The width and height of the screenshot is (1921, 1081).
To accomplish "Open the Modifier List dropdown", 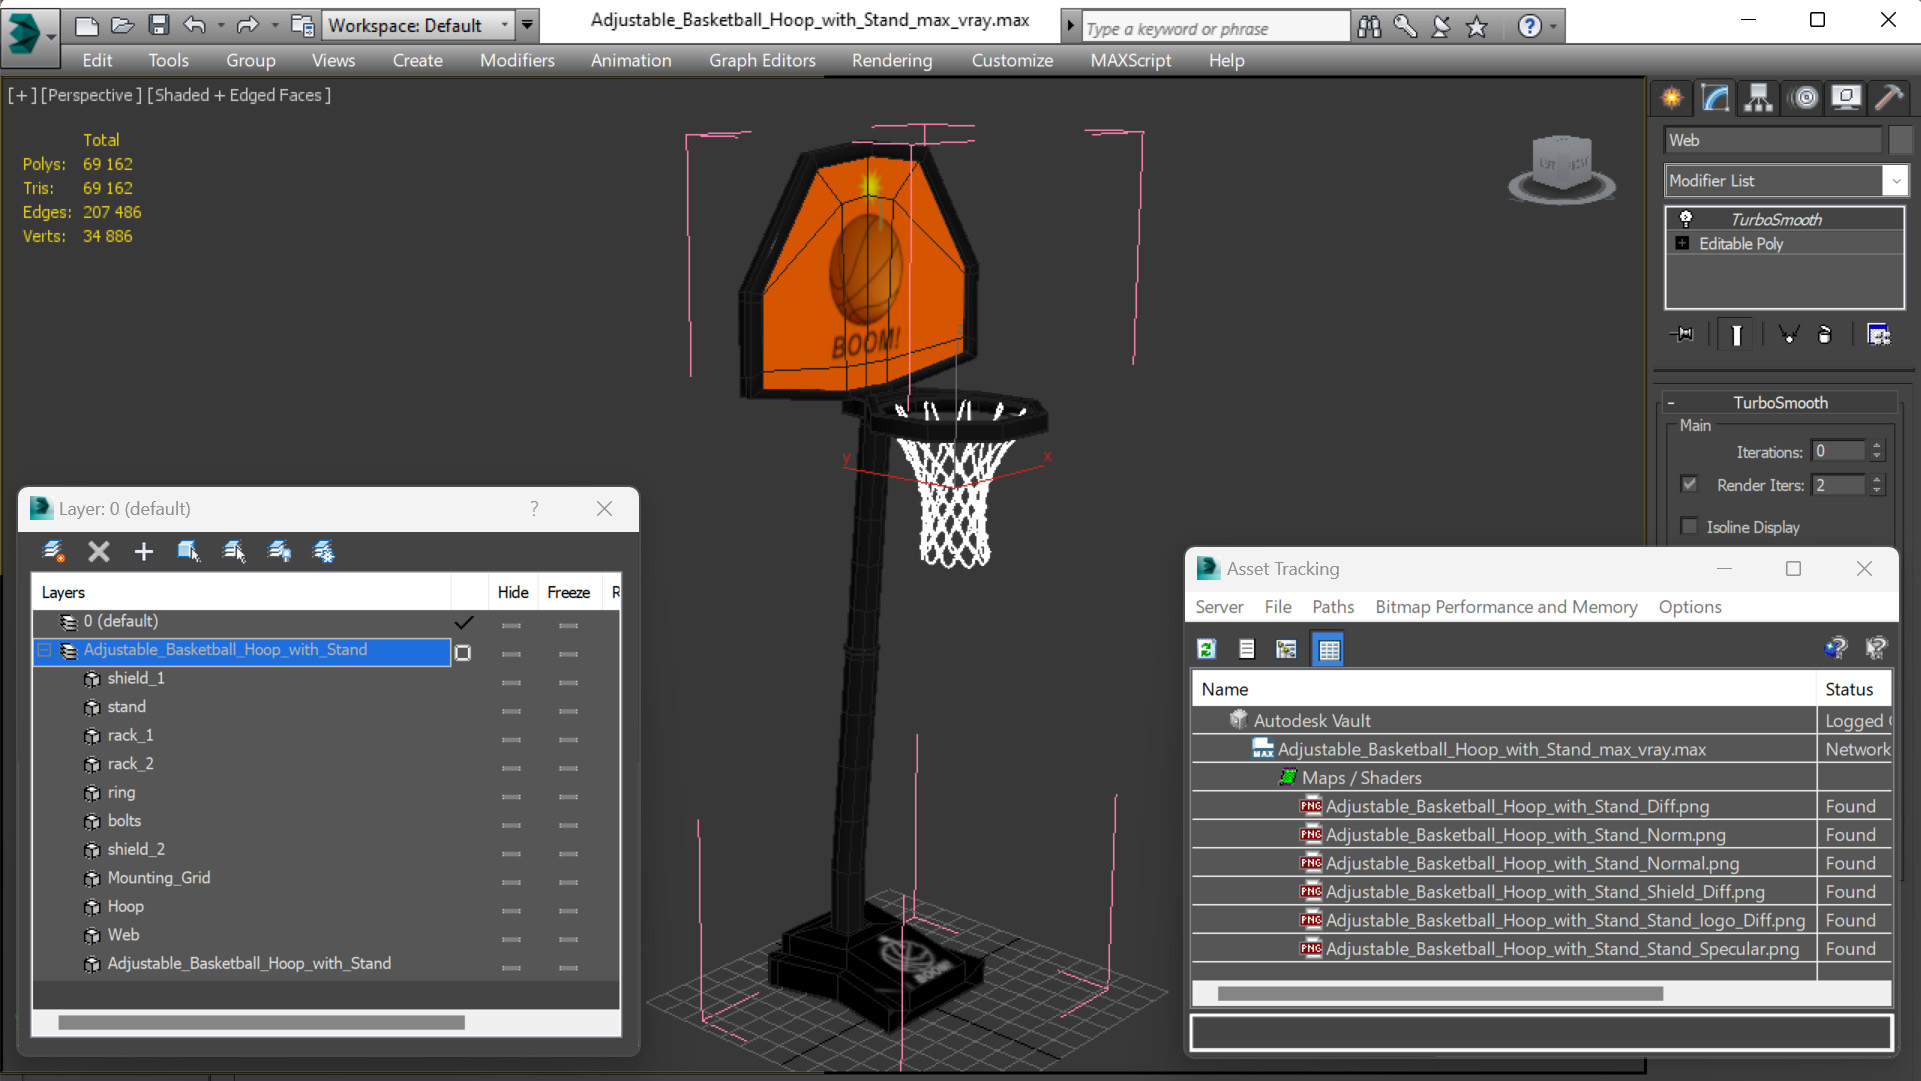I will click(1895, 181).
